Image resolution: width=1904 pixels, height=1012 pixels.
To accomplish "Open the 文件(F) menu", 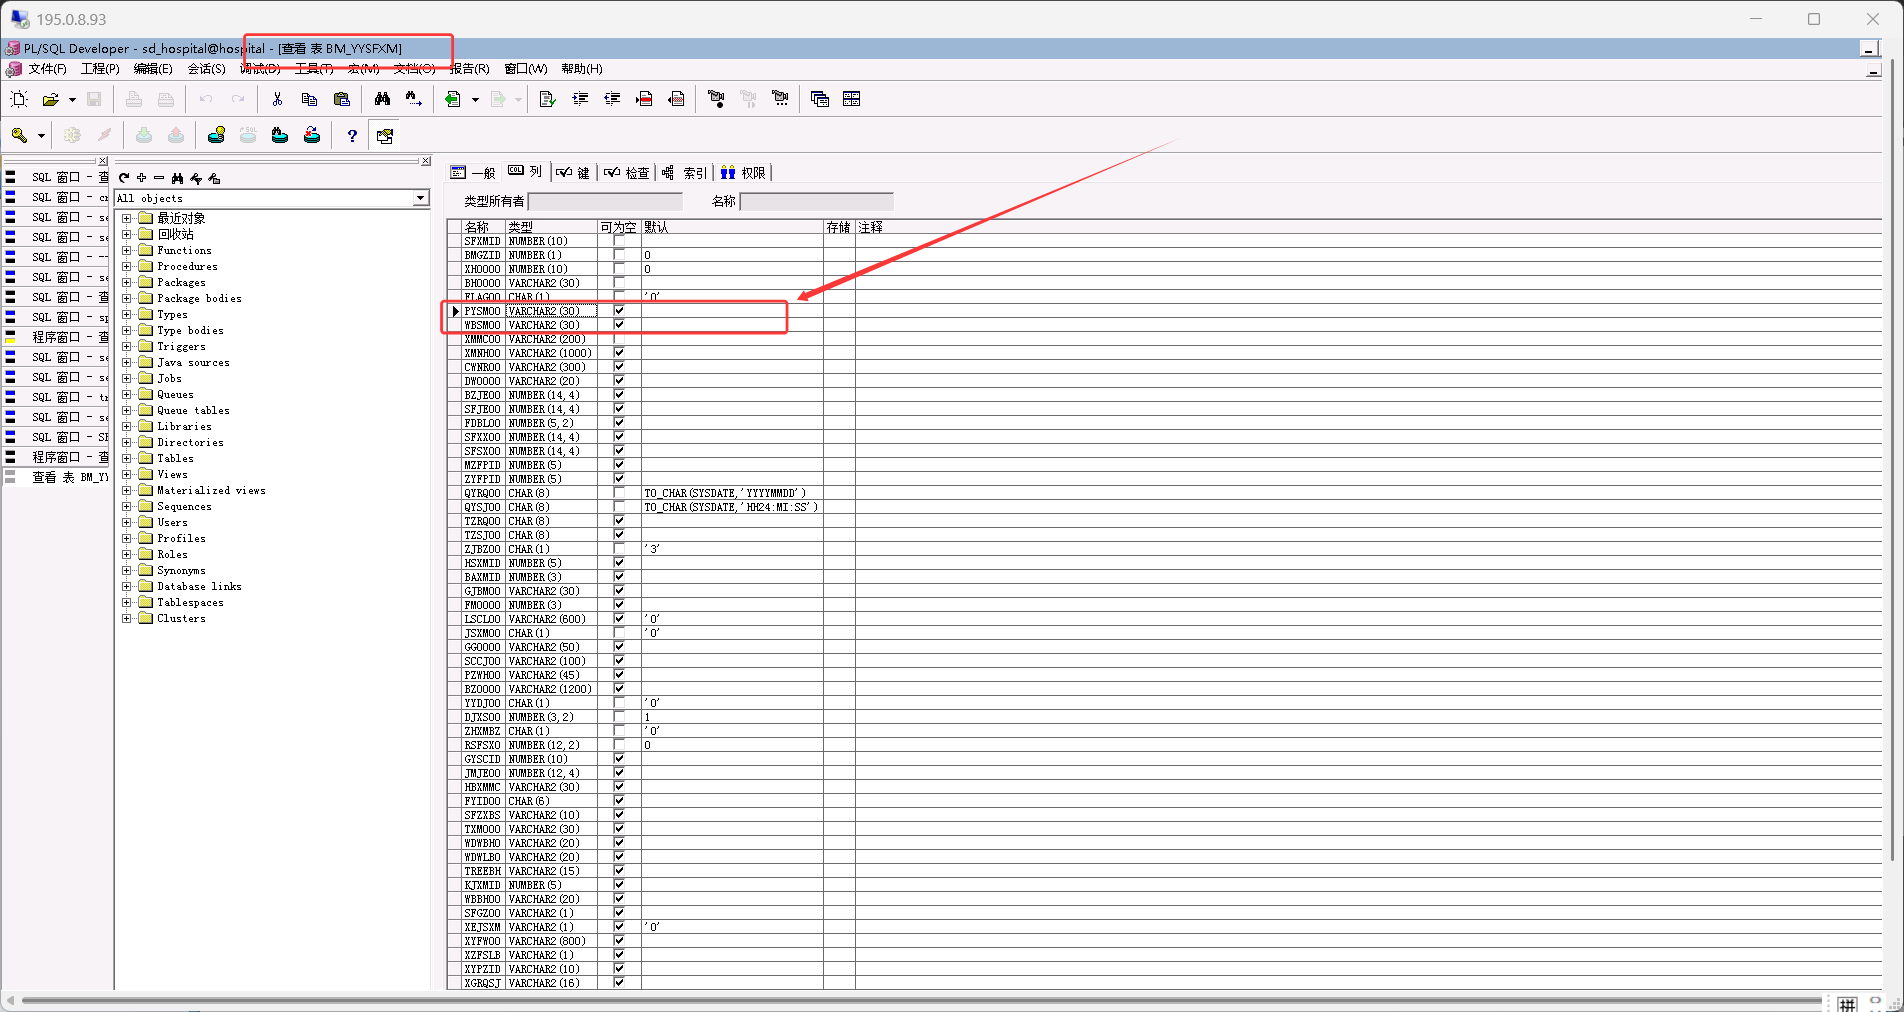I will tap(47, 69).
